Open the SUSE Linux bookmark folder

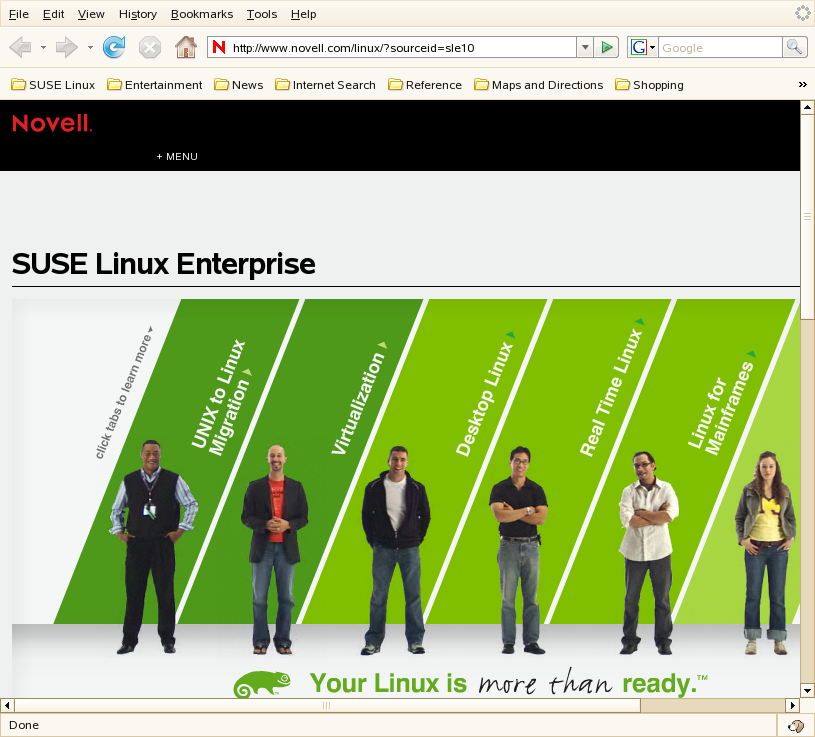pyautogui.click(x=53, y=85)
